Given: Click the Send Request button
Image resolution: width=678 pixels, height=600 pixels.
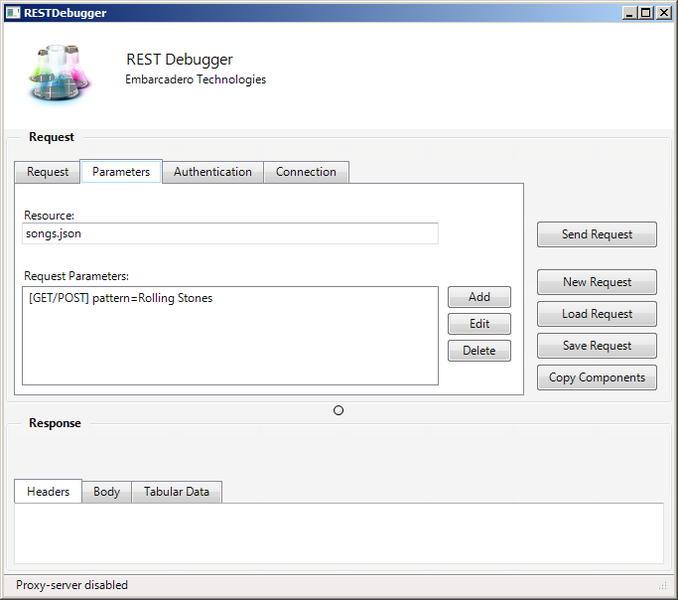Looking at the screenshot, I should [597, 234].
